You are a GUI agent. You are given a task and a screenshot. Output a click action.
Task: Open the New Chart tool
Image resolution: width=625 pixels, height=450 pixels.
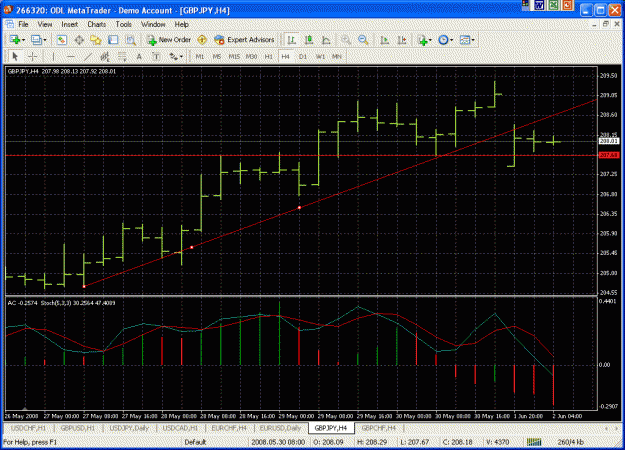click(15, 40)
